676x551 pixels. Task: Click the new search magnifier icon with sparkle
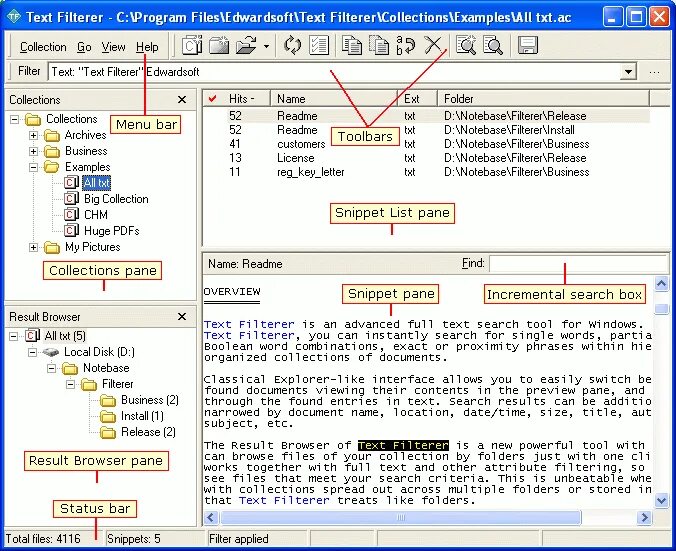pyautogui.click(x=466, y=45)
